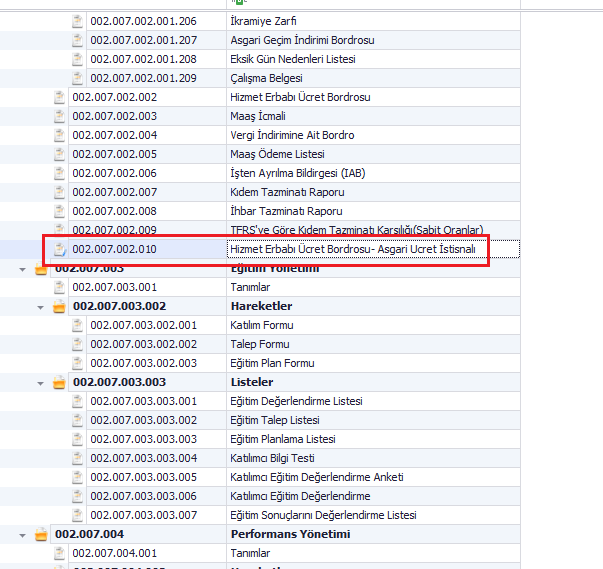Viewport: 603px width, 569px height.
Task: Select the Kıdem Tazminatı Raporu entry
Action: tap(287, 192)
